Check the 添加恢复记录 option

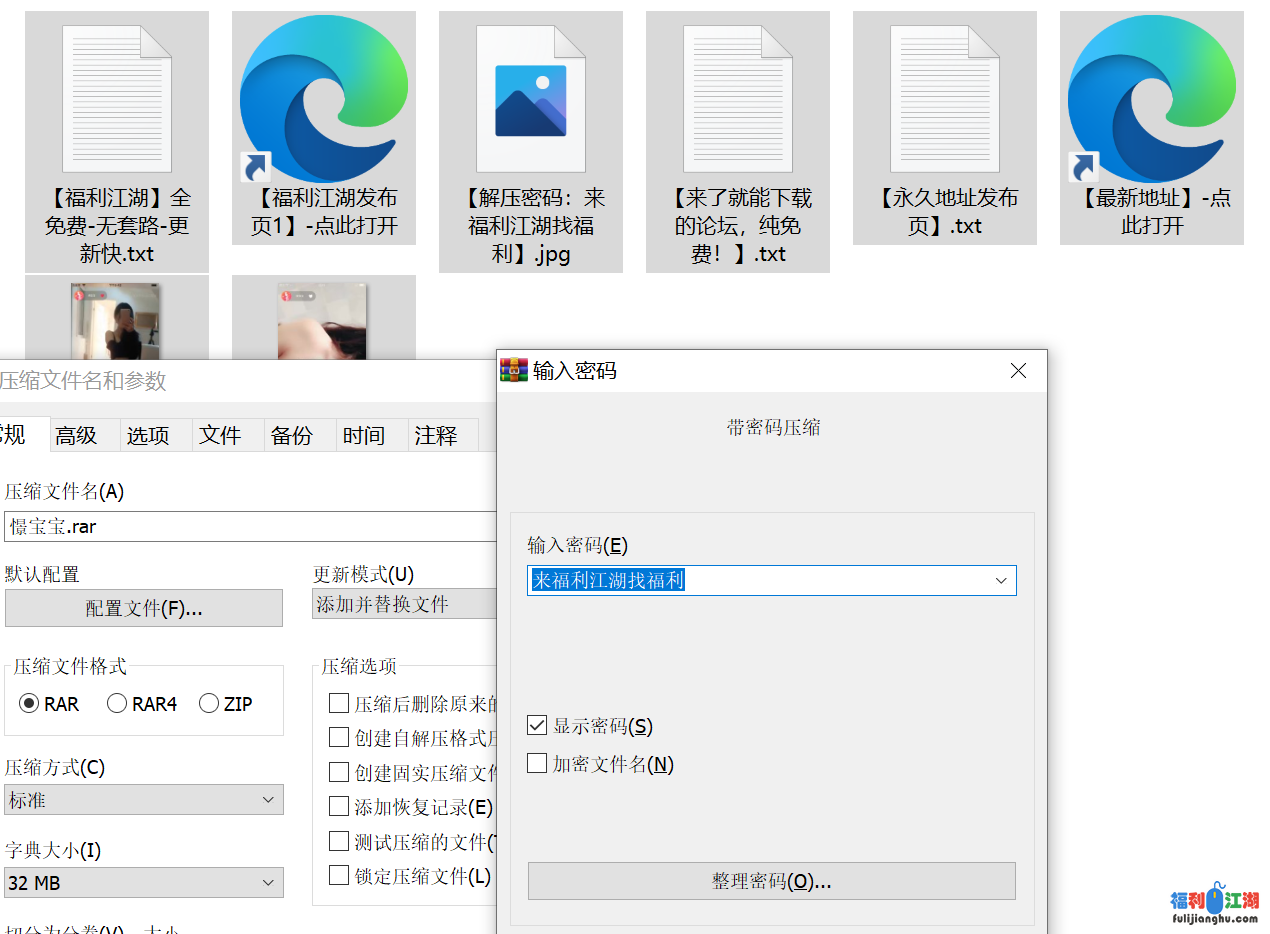tap(339, 806)
